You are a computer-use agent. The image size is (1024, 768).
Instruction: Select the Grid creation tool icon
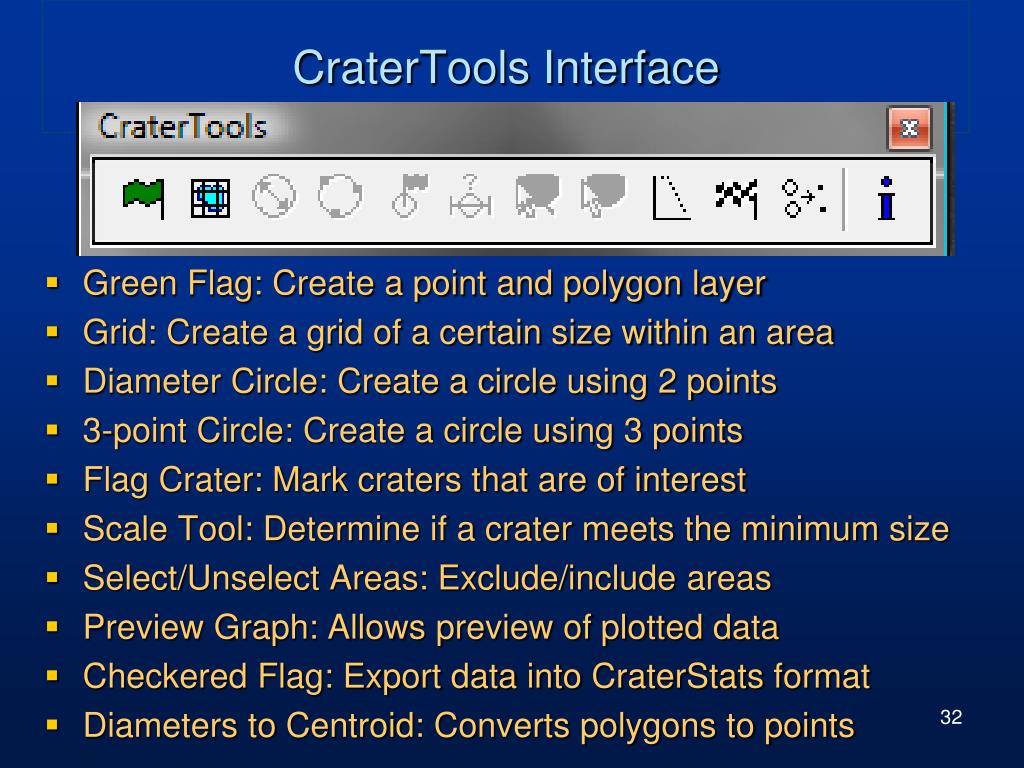click(210, 198)
